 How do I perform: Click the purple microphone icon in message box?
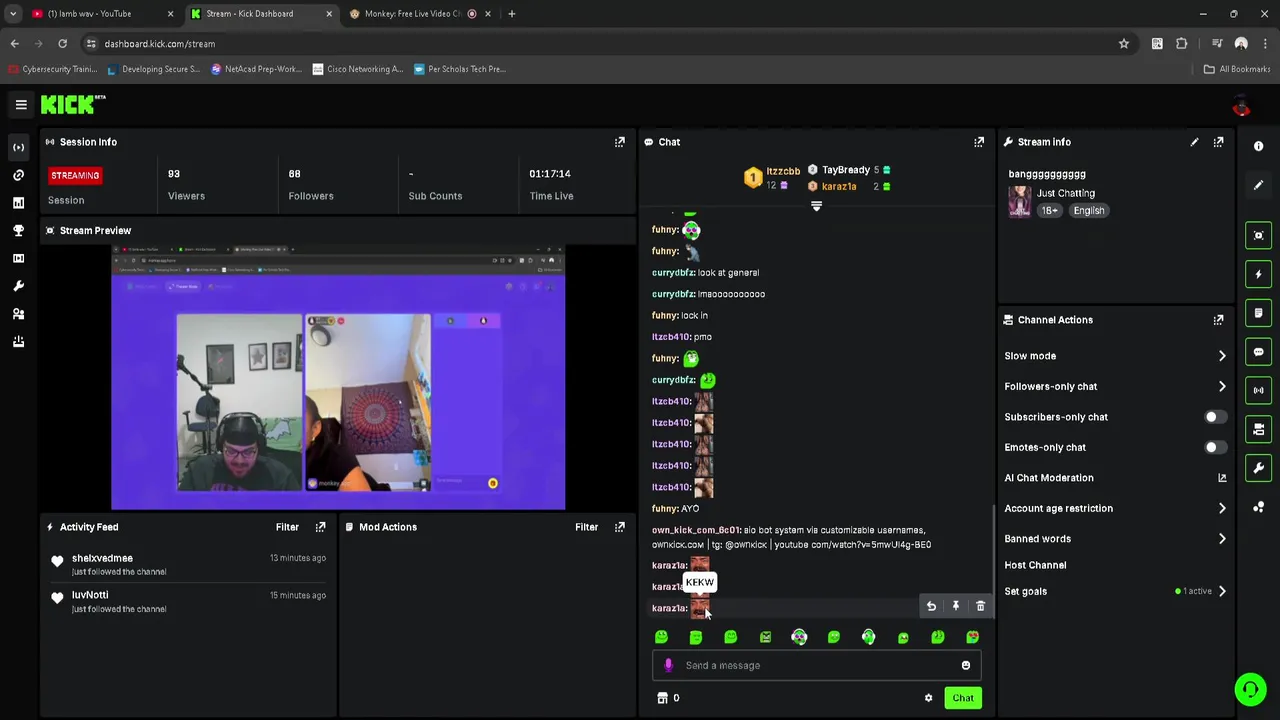(668, 665)
